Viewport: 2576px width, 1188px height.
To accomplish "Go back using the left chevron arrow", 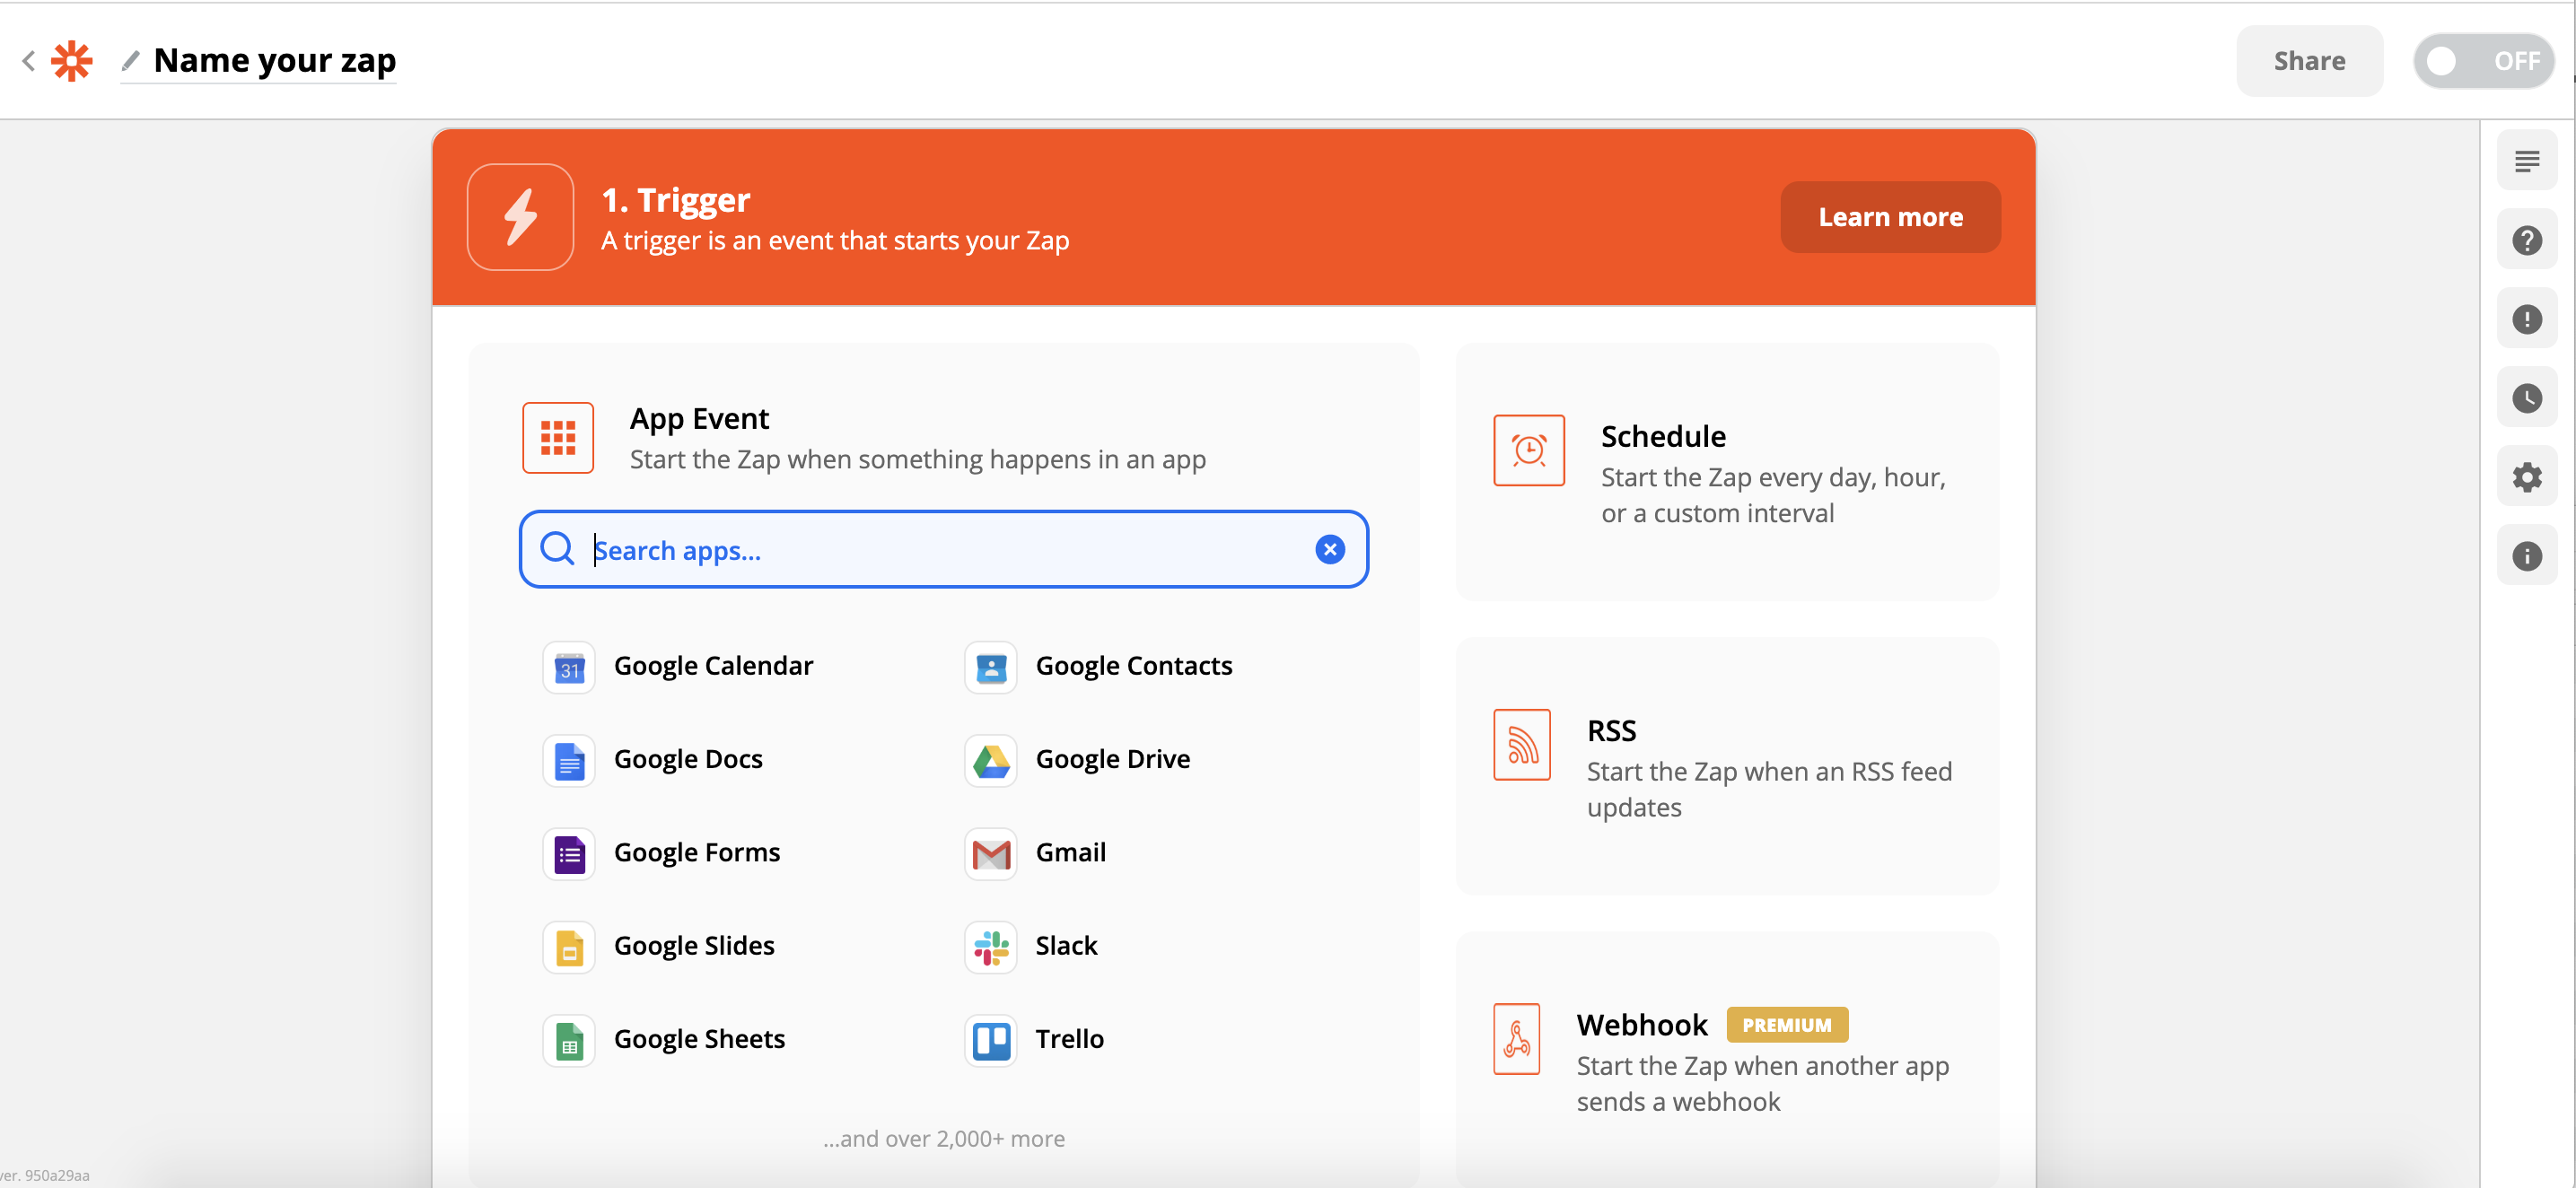I will tap(28, 61).
